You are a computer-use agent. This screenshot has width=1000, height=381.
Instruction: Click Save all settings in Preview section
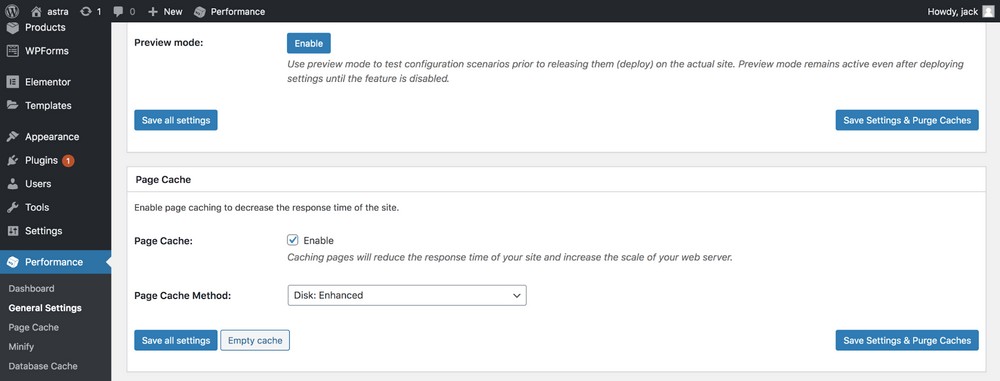[176, 120]
